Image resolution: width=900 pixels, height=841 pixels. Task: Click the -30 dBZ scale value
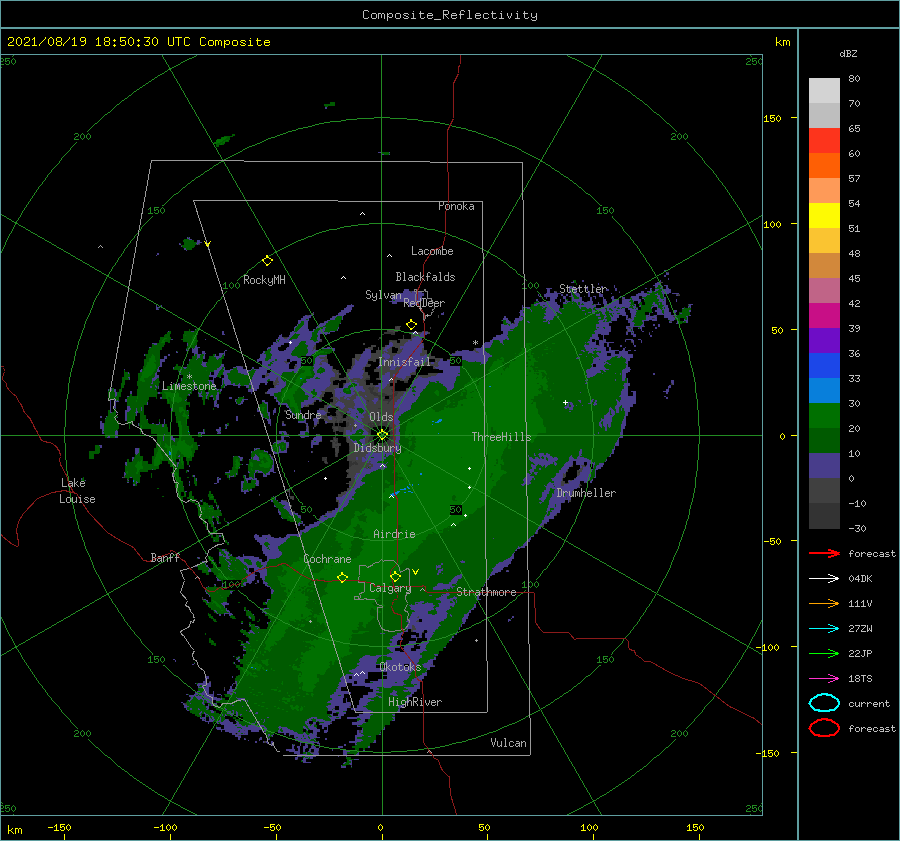(x=858, y=528)
